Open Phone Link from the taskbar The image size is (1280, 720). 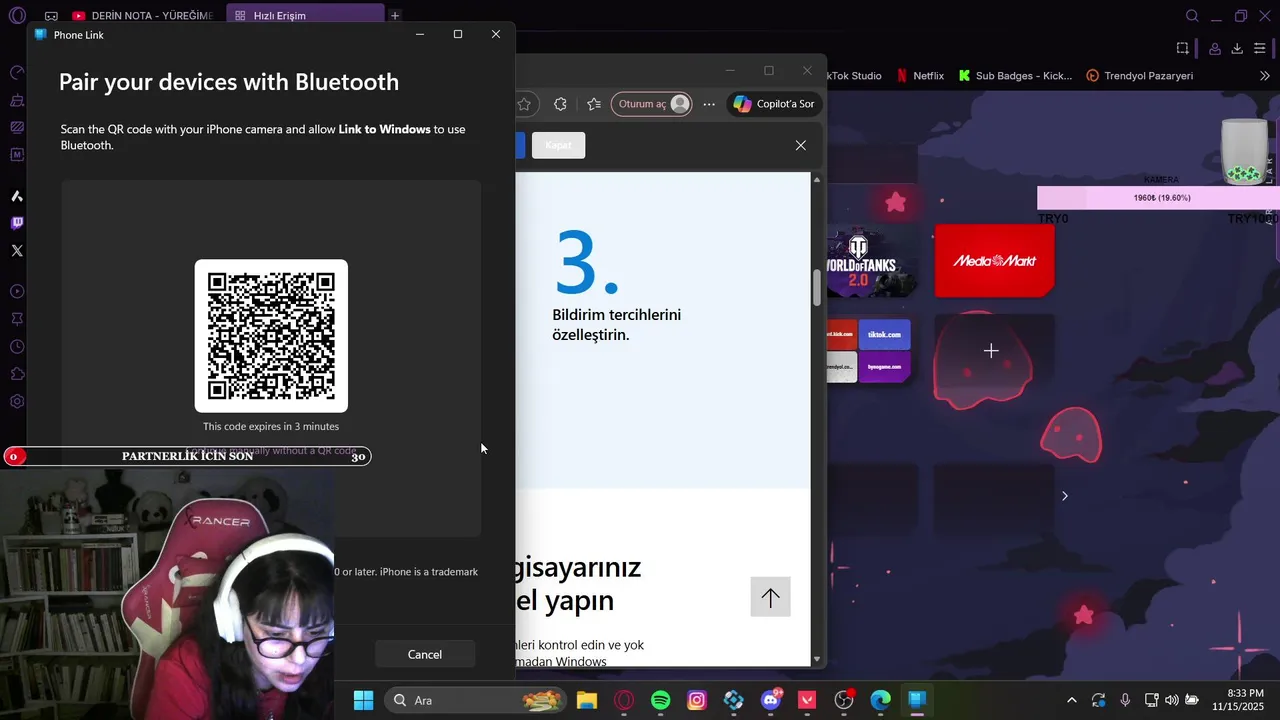pyautogui.click(x=917, y=700)
